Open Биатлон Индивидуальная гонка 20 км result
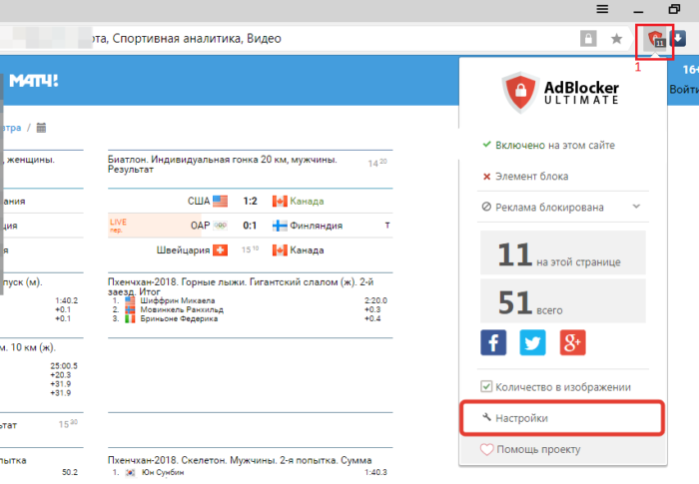 (222, 164)
